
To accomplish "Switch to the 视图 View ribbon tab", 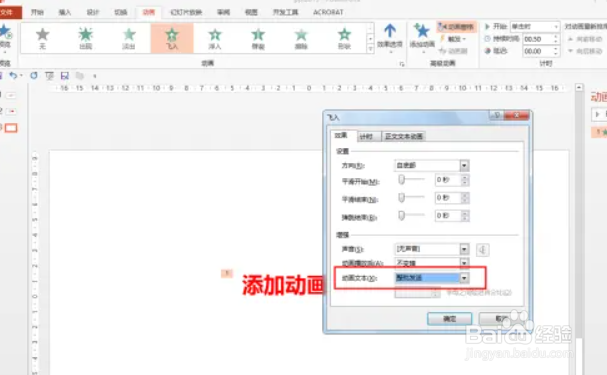I will pos(251,12).
